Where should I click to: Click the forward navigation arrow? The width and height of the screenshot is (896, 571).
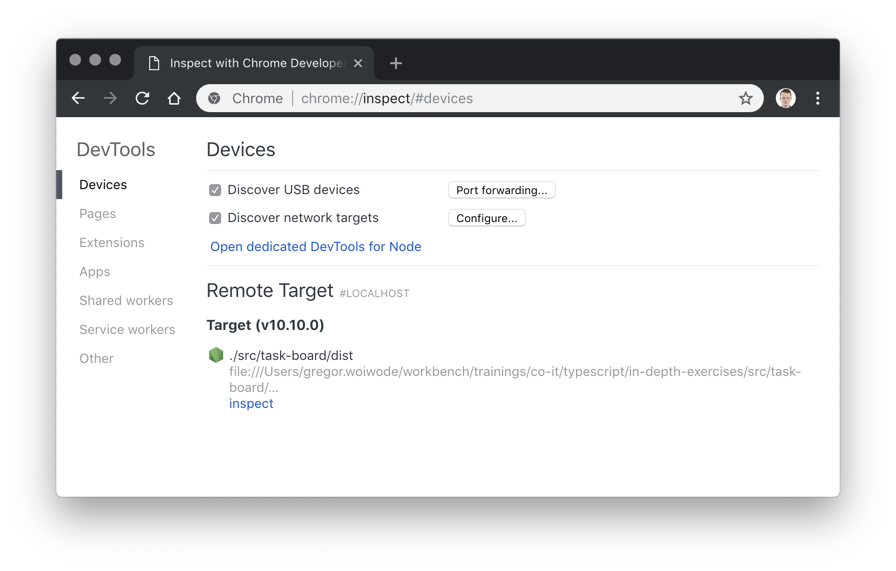click(x=110, y=98)
